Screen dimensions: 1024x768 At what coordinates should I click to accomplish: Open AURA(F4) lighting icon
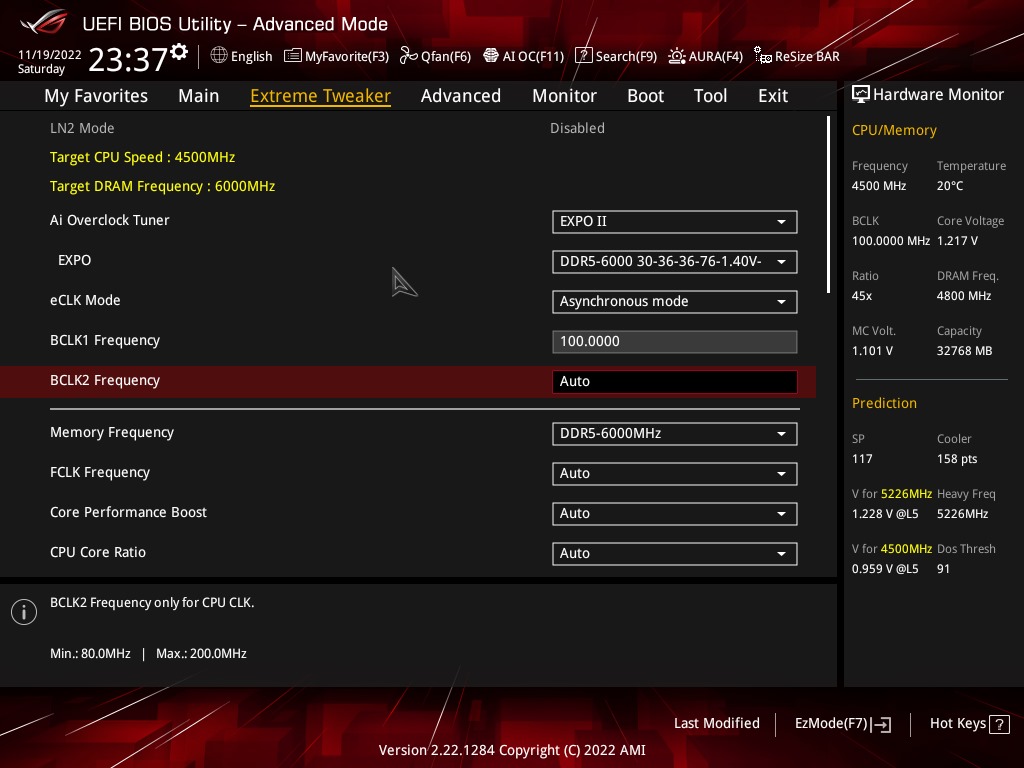[x=677, y=56]
